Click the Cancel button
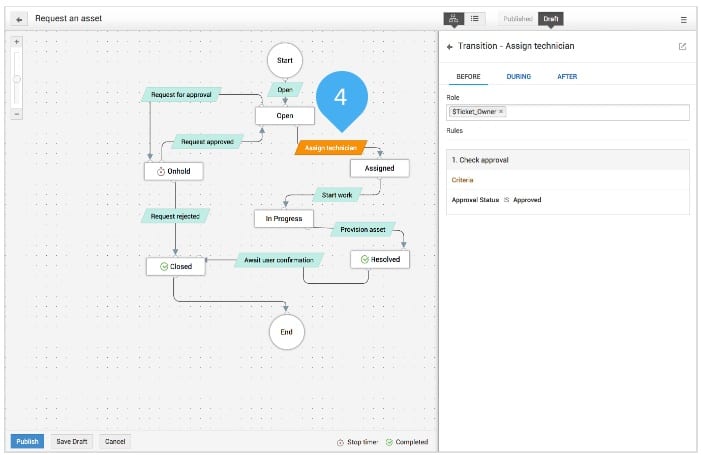Screen dimensions: 701x455 [115, 441]
